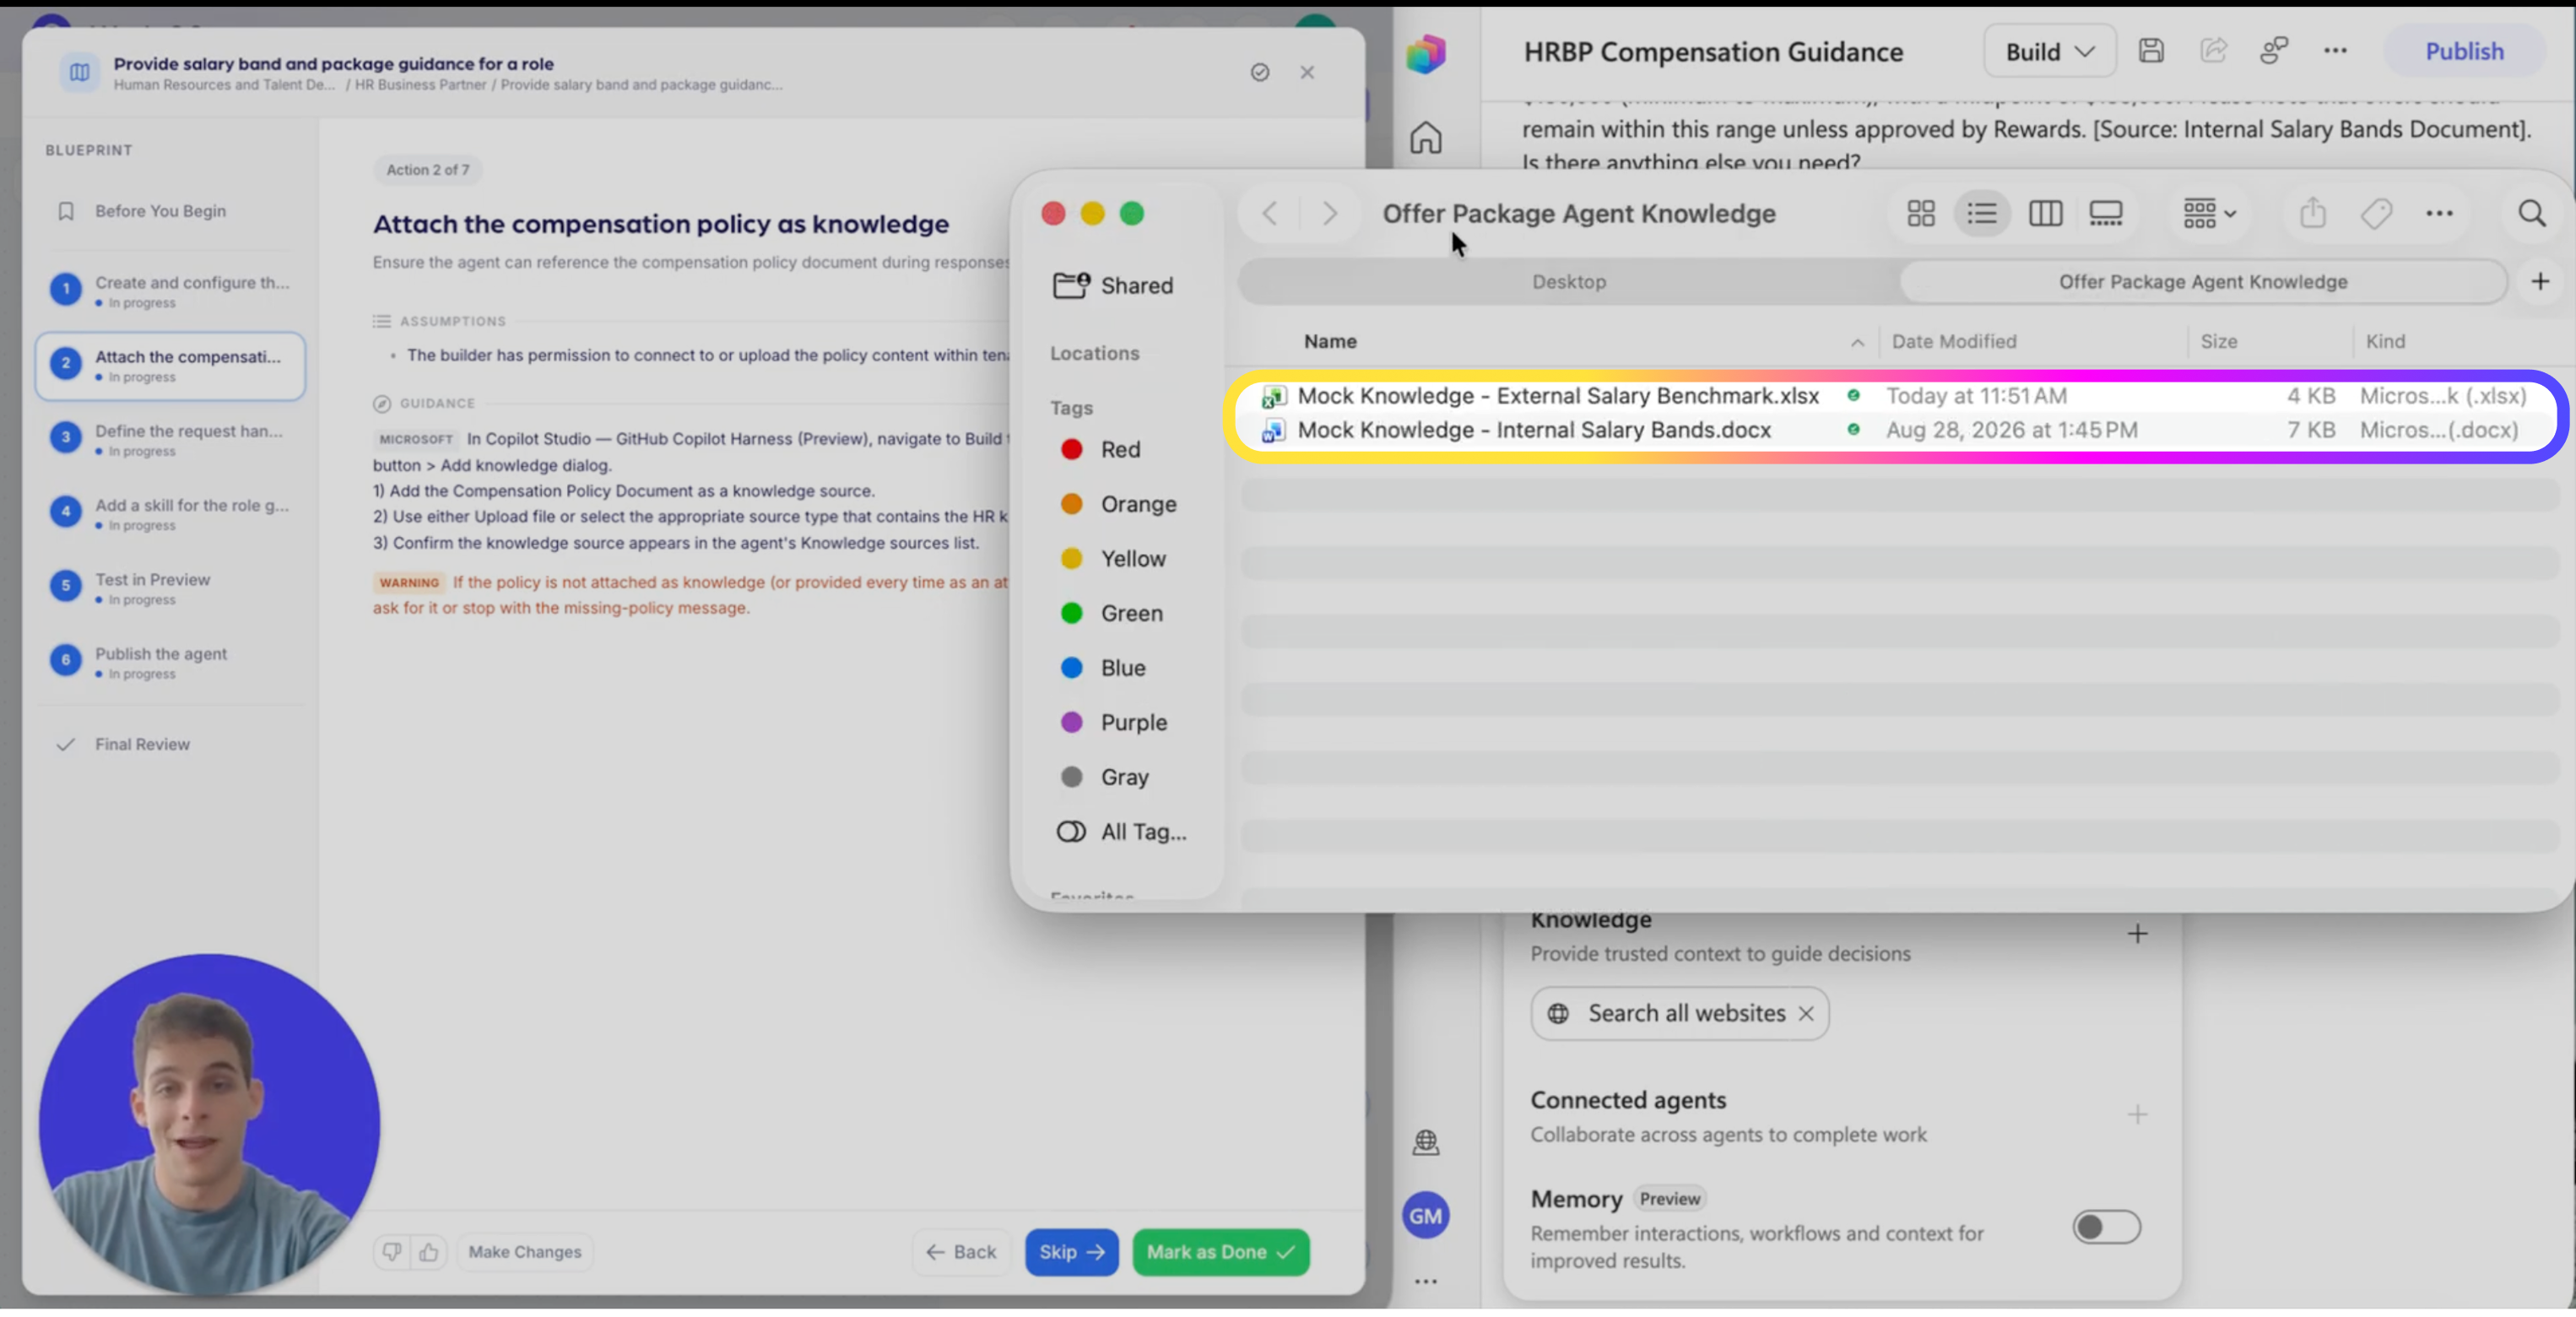Toggle the sort direction chevron in Name column
The height and width of the screenshot is (1317, 2576).
click(x=1857, y=342)
